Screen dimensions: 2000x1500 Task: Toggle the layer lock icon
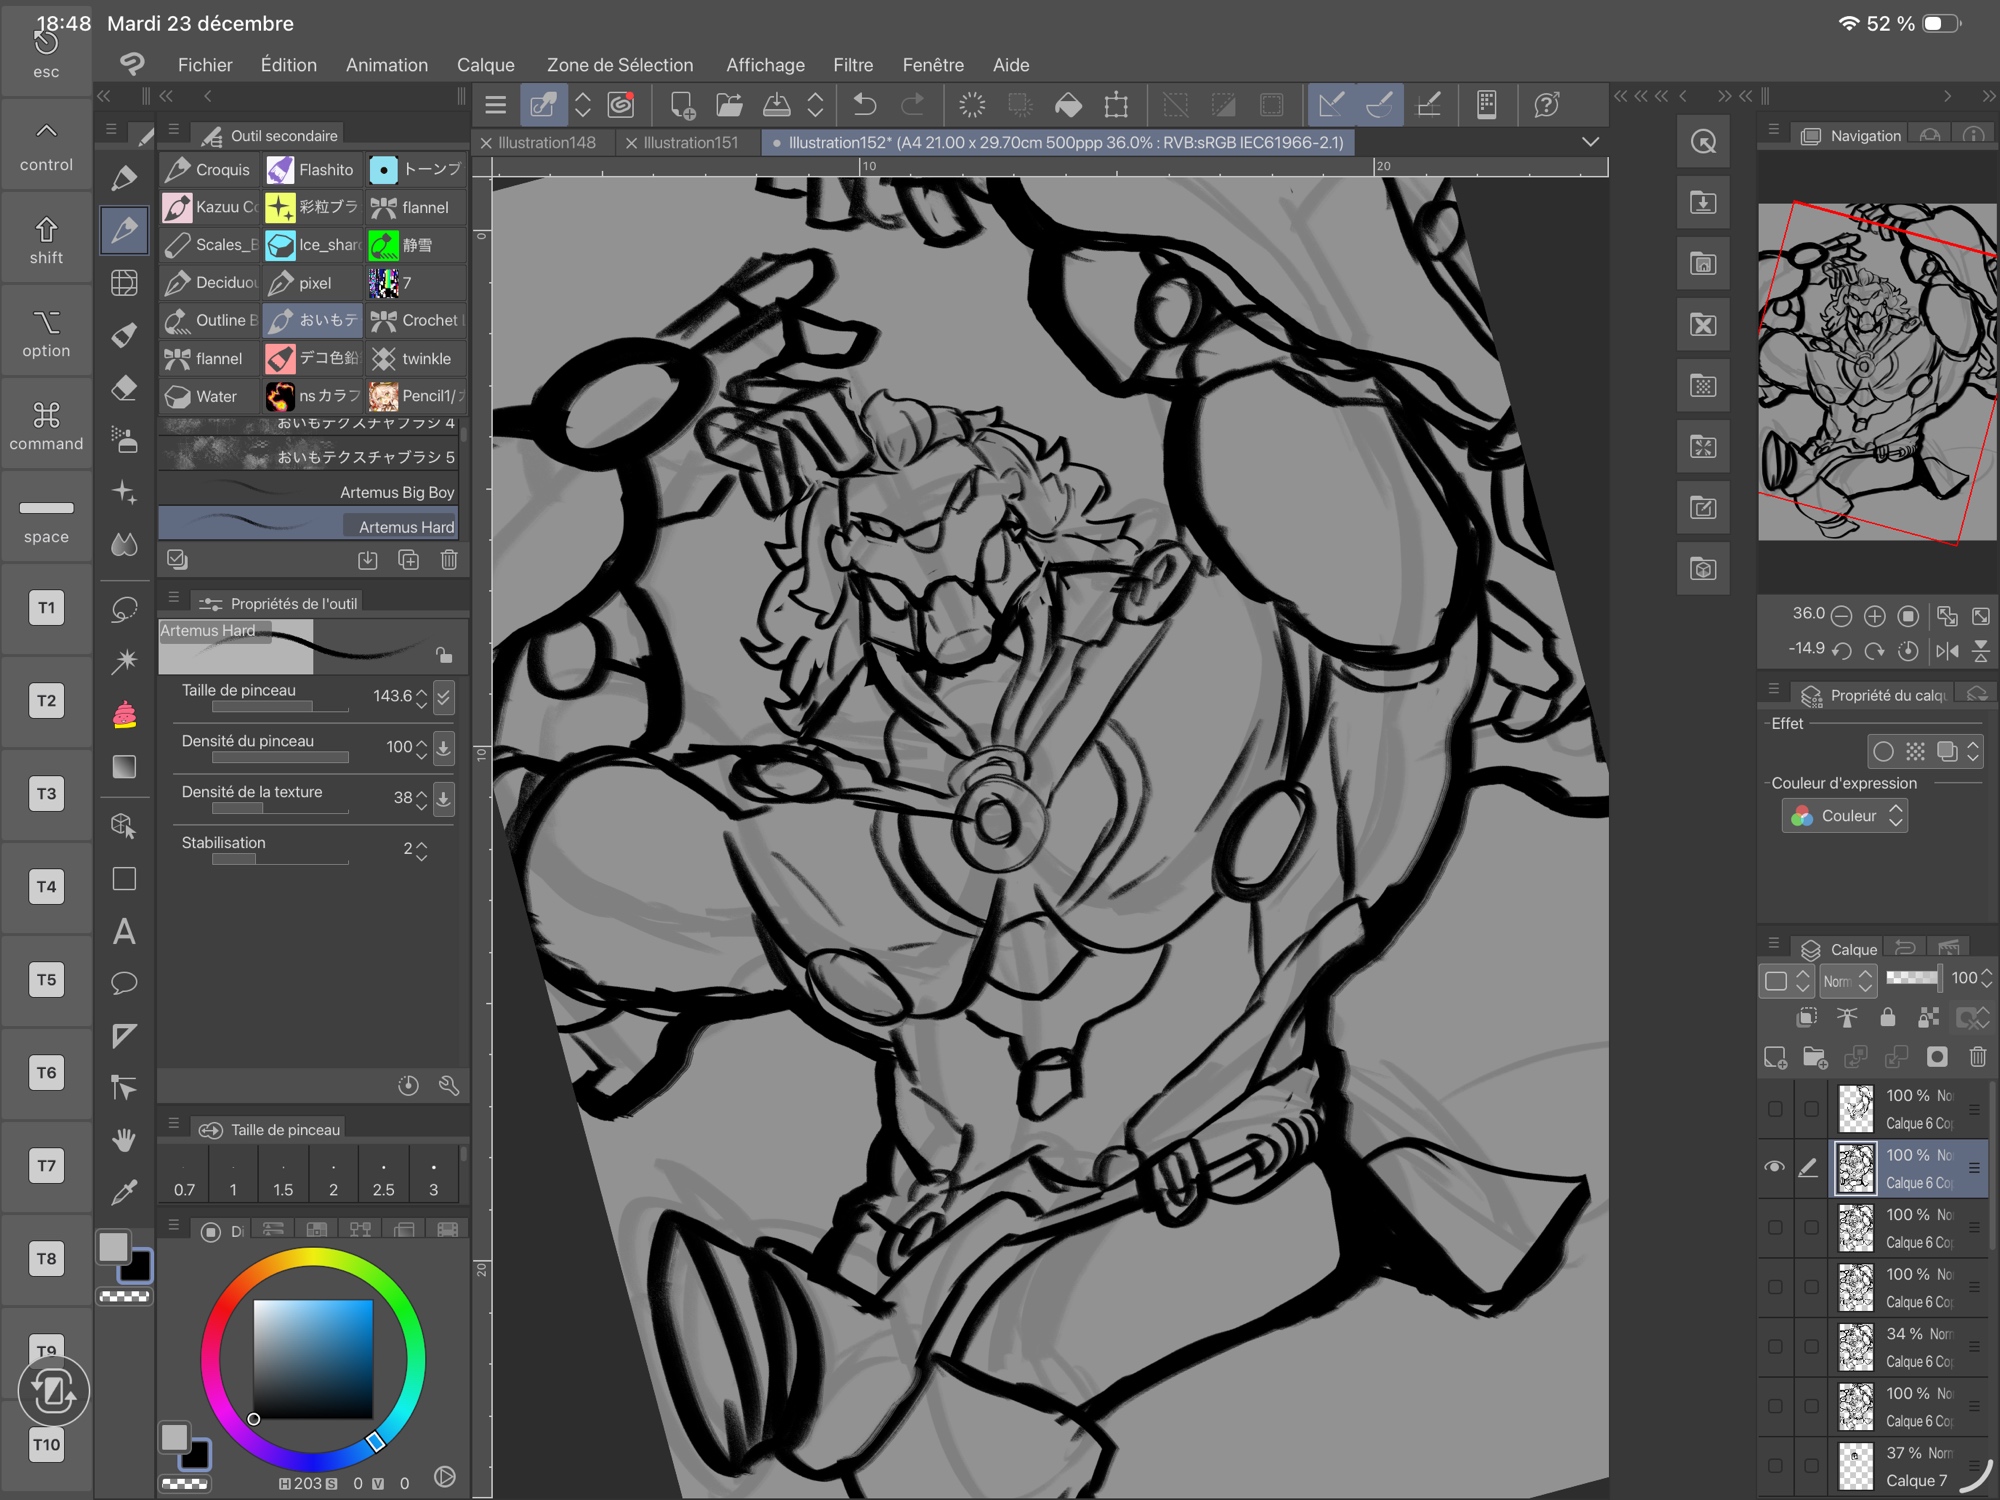click(1887, 1018)
